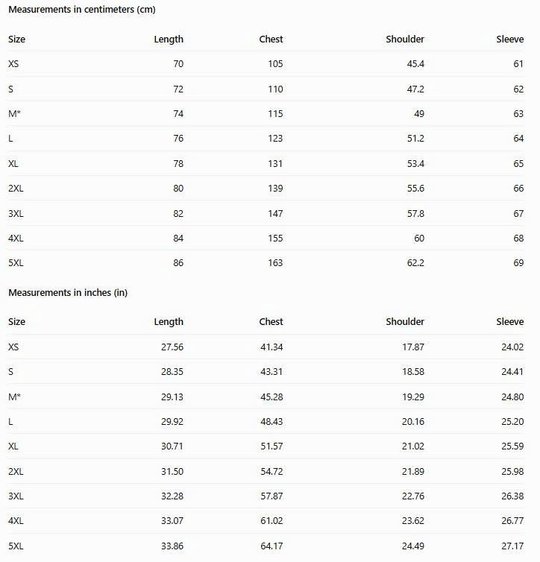
Task: Click the length value 27.56 for XS
Action: point(172,347)
